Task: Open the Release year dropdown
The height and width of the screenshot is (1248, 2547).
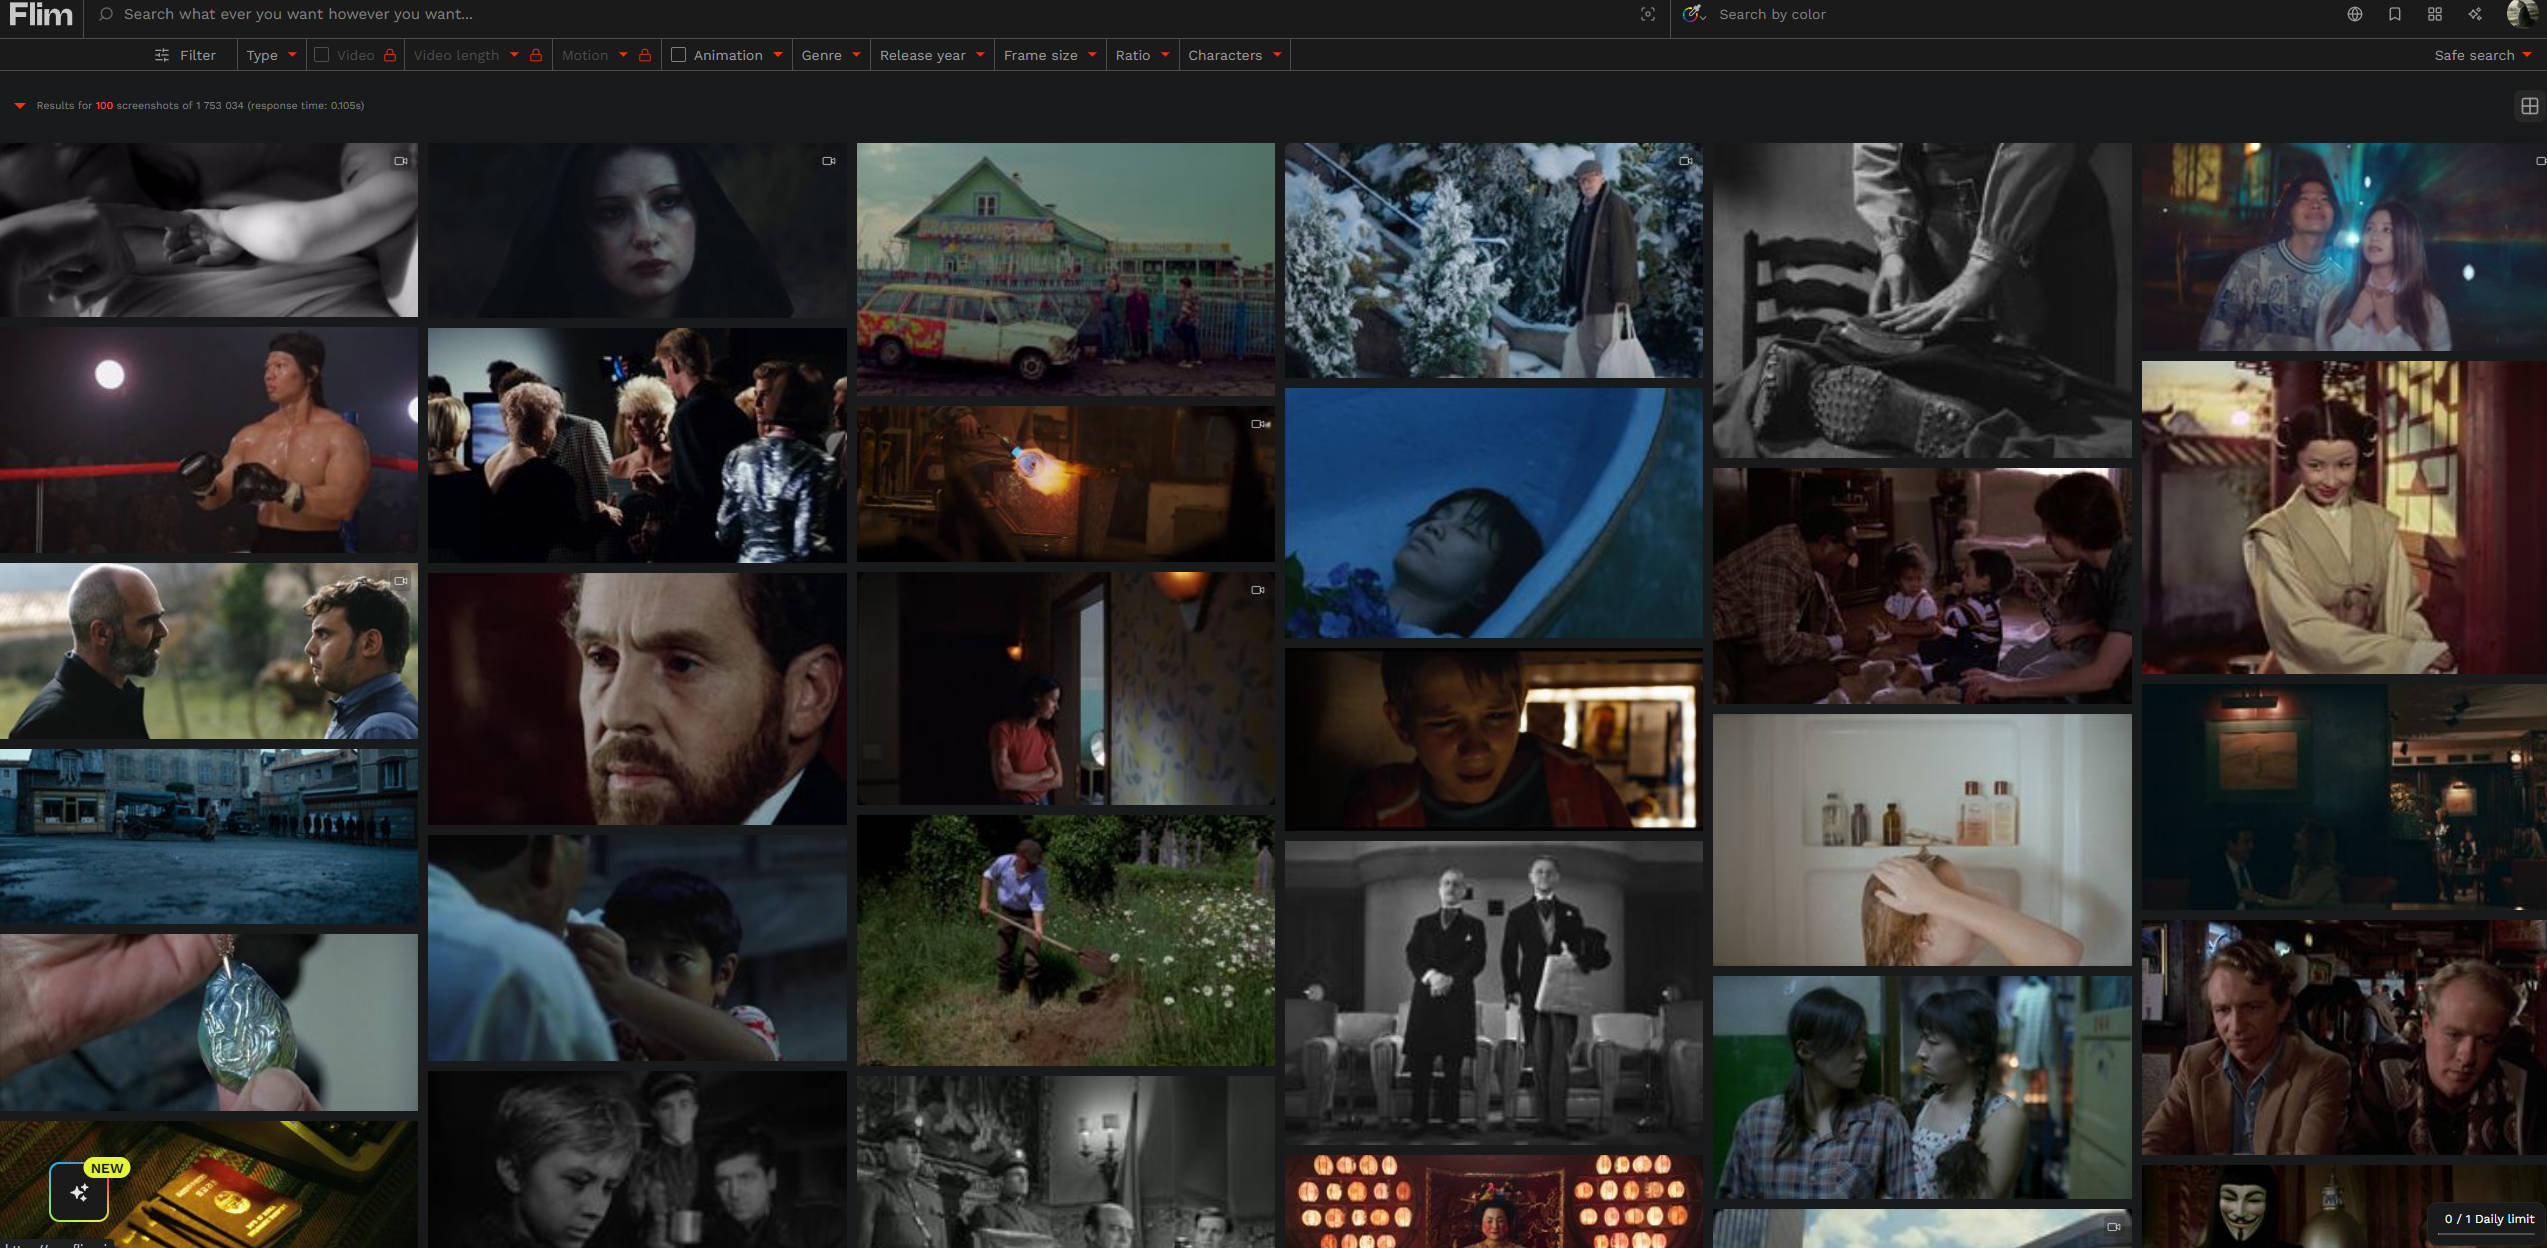Action: pyautogui.click(x=931, y=55)
